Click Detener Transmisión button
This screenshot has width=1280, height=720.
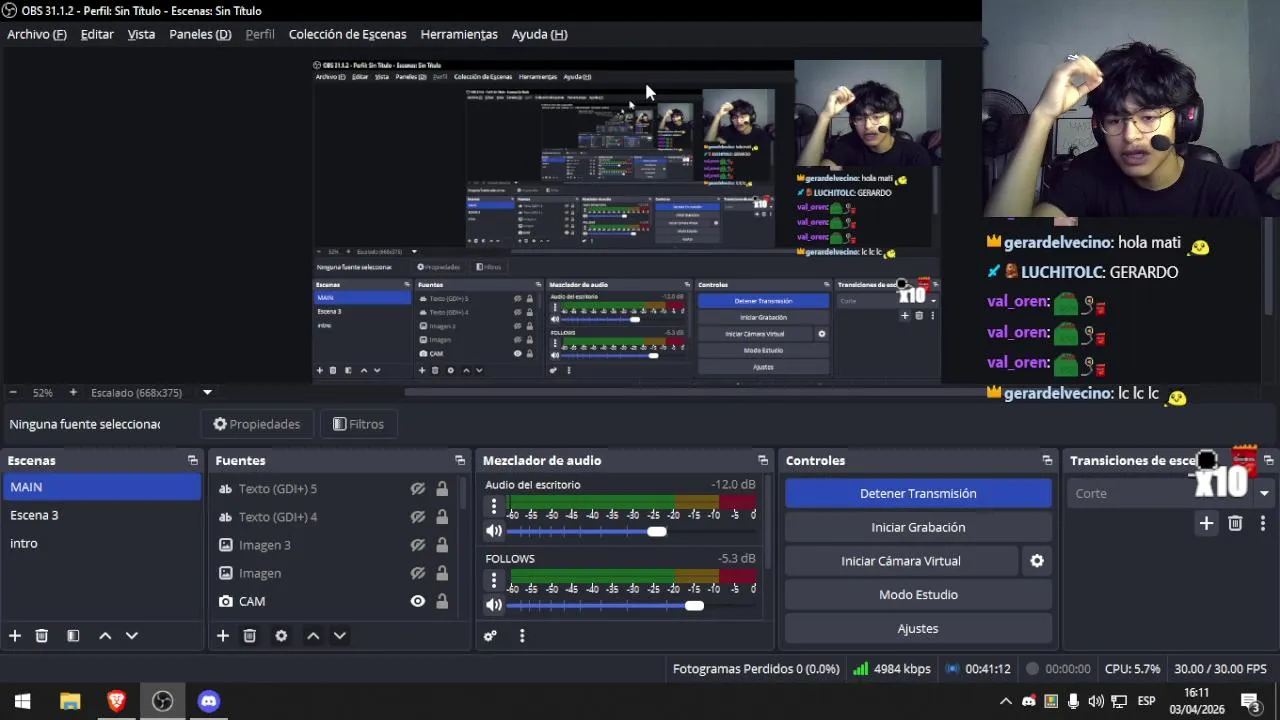[918, 493]
